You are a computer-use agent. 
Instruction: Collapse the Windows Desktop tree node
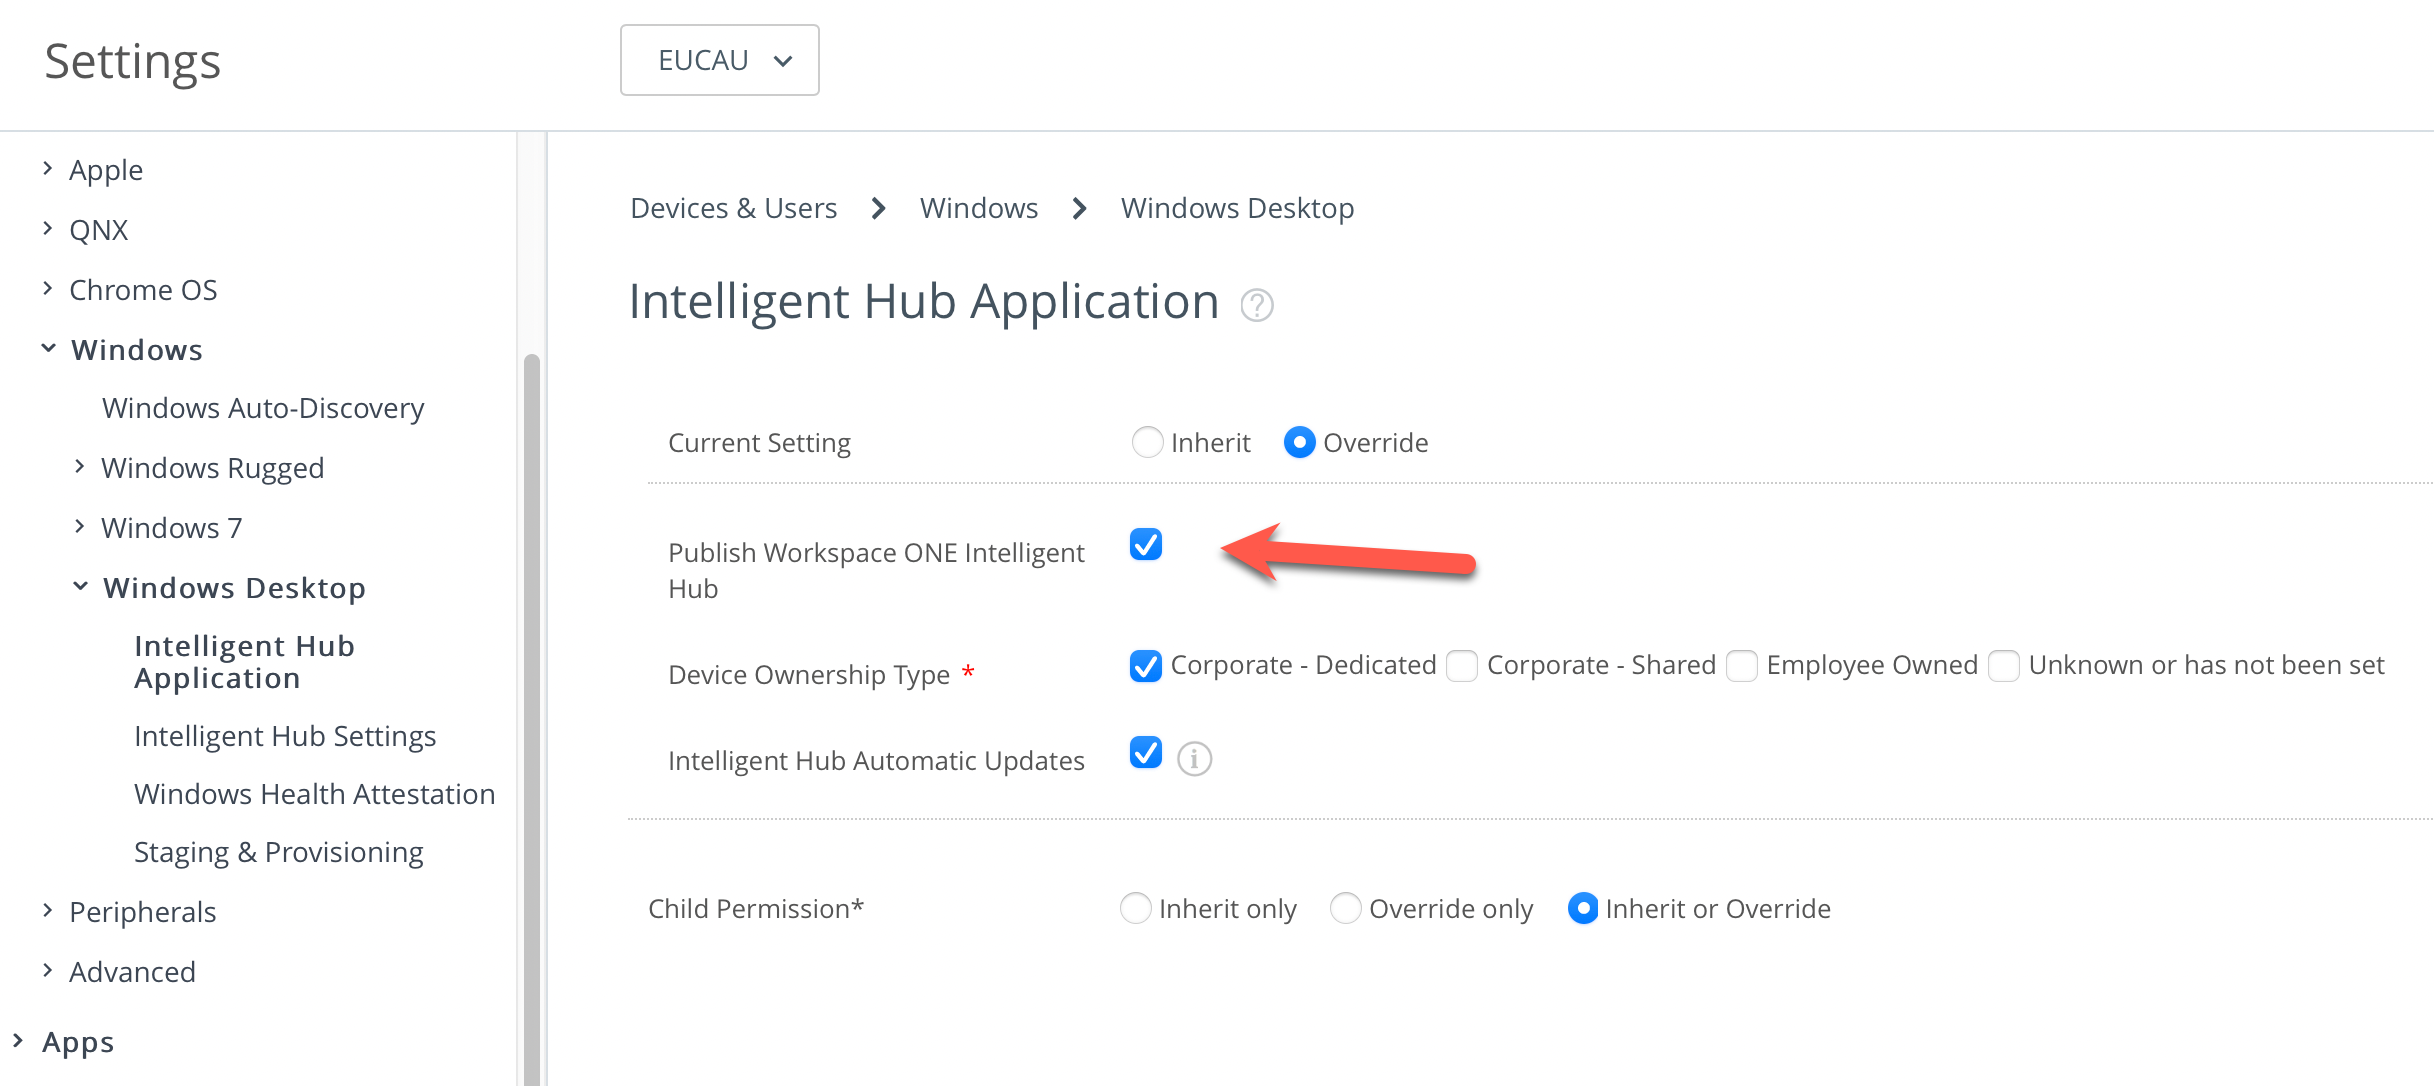tap(81, 587)
